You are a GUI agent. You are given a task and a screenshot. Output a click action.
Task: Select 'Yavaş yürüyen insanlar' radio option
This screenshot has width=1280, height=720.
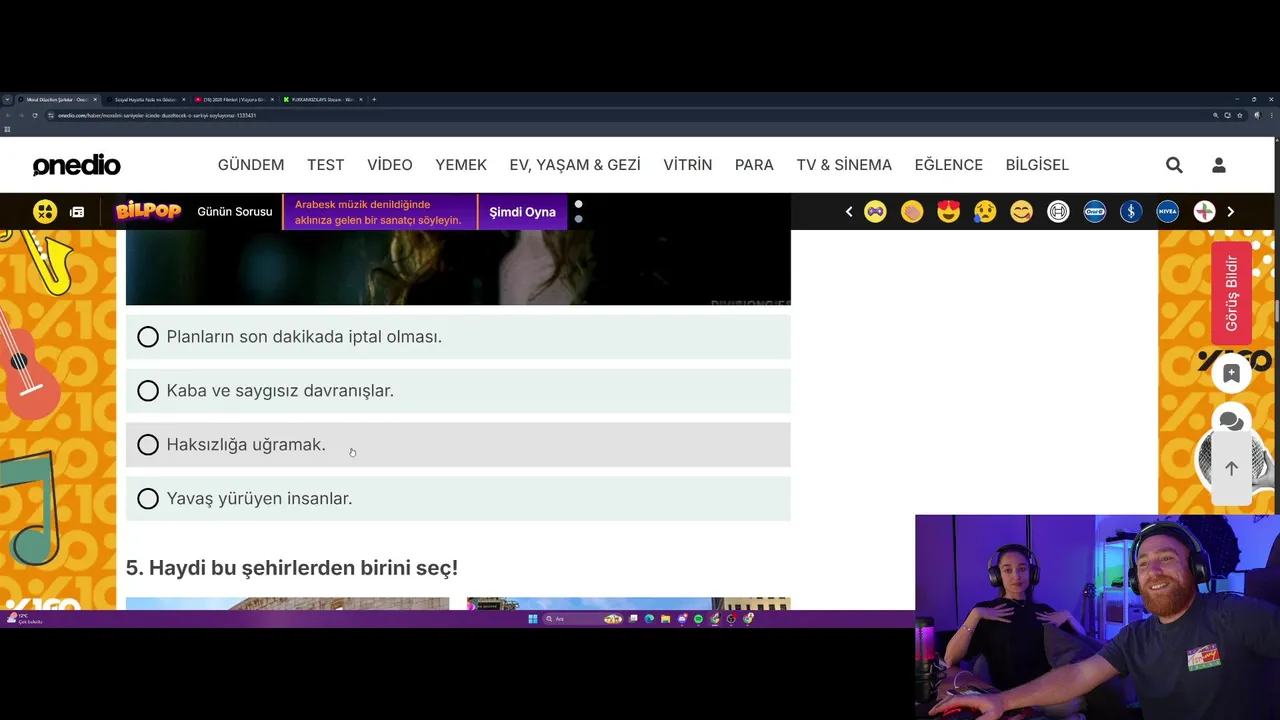(148, 499)
